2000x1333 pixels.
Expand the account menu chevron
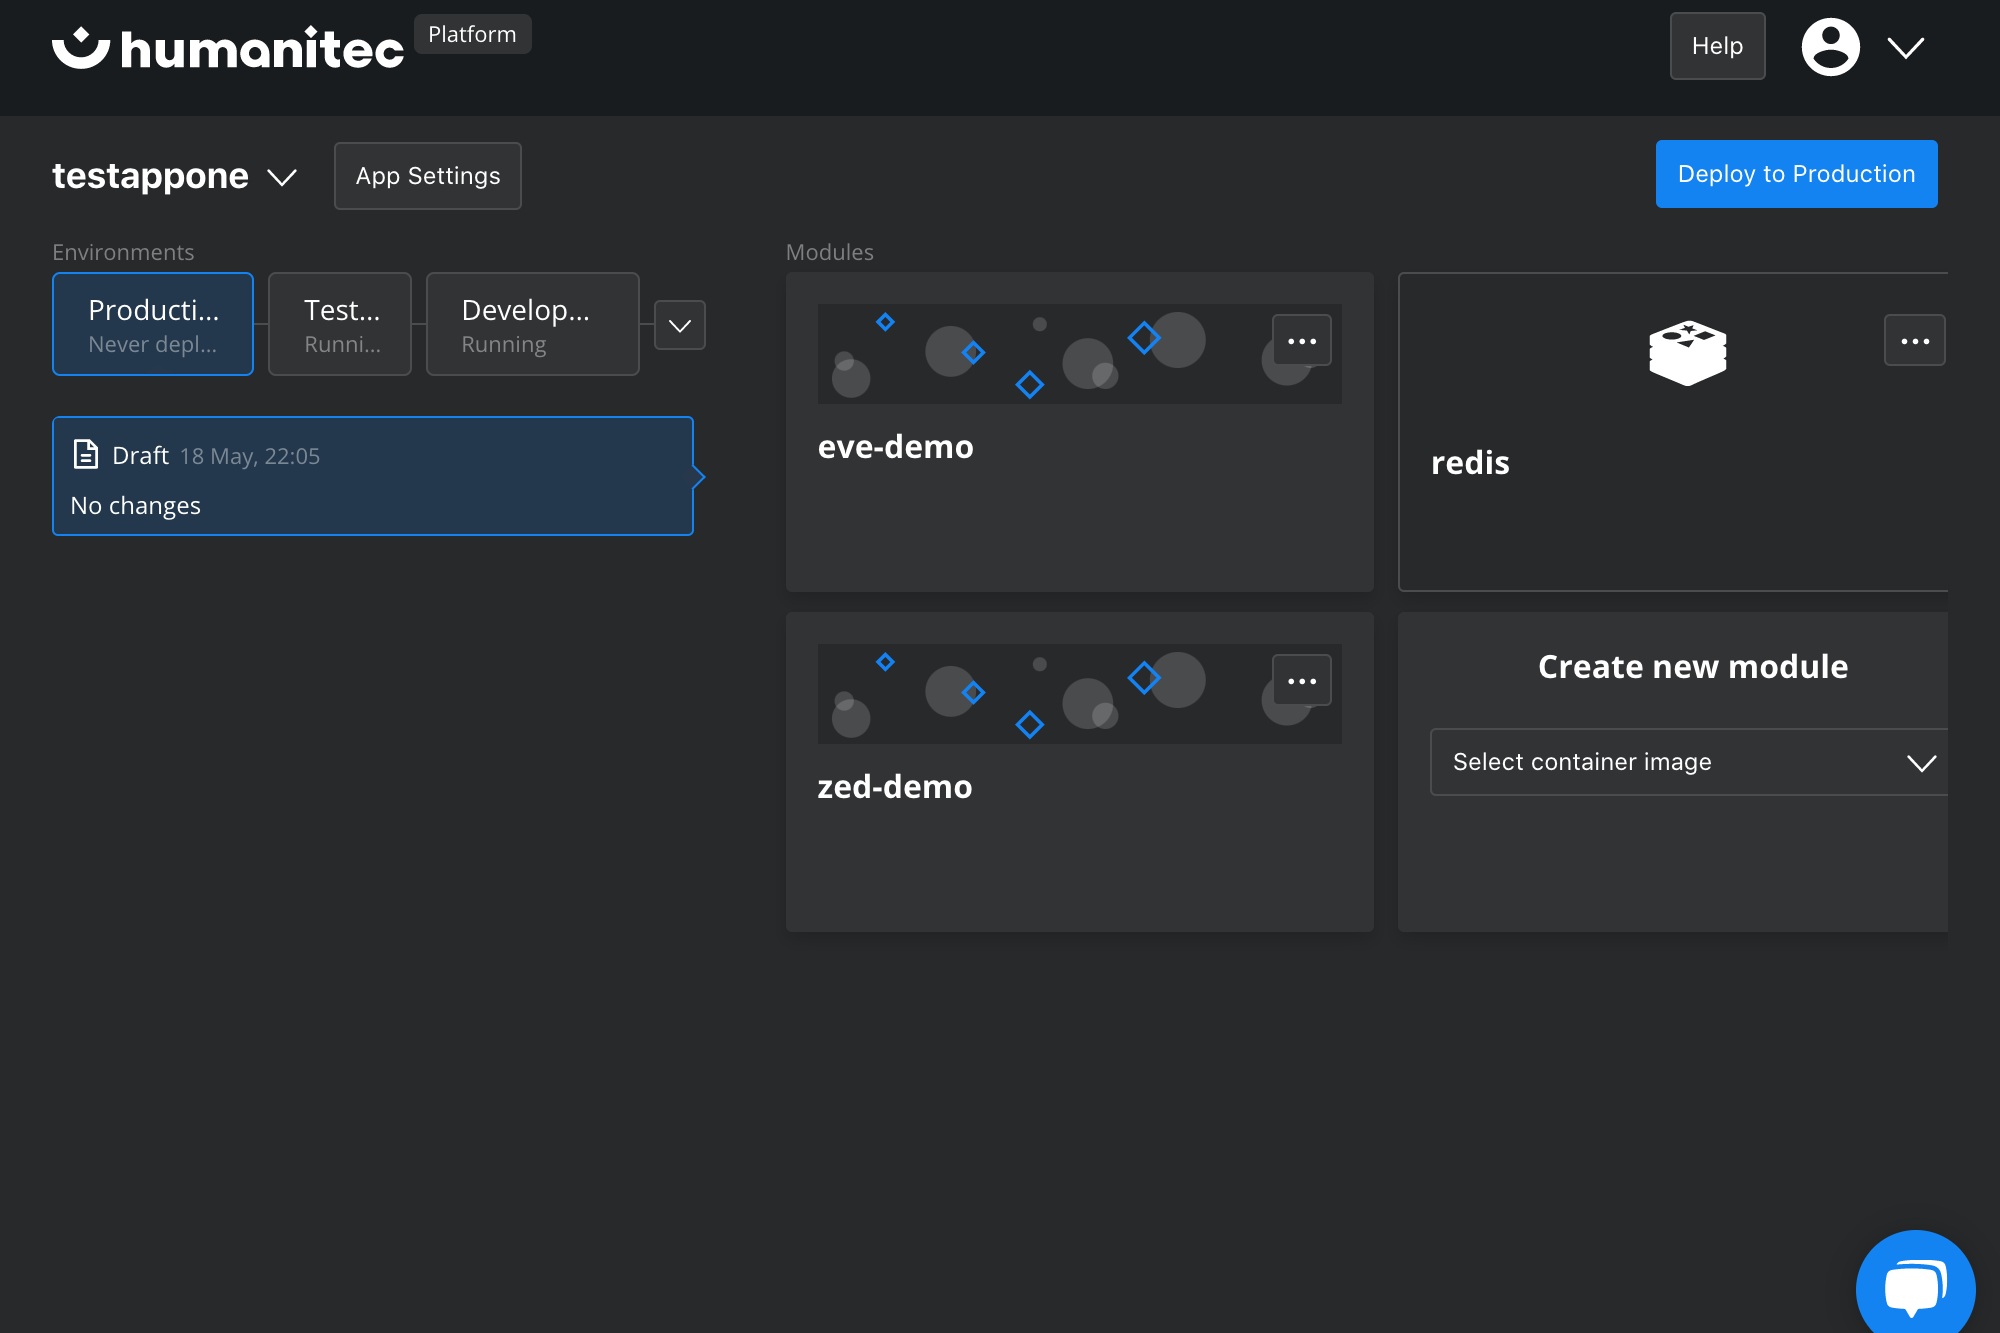(1906, 47)
